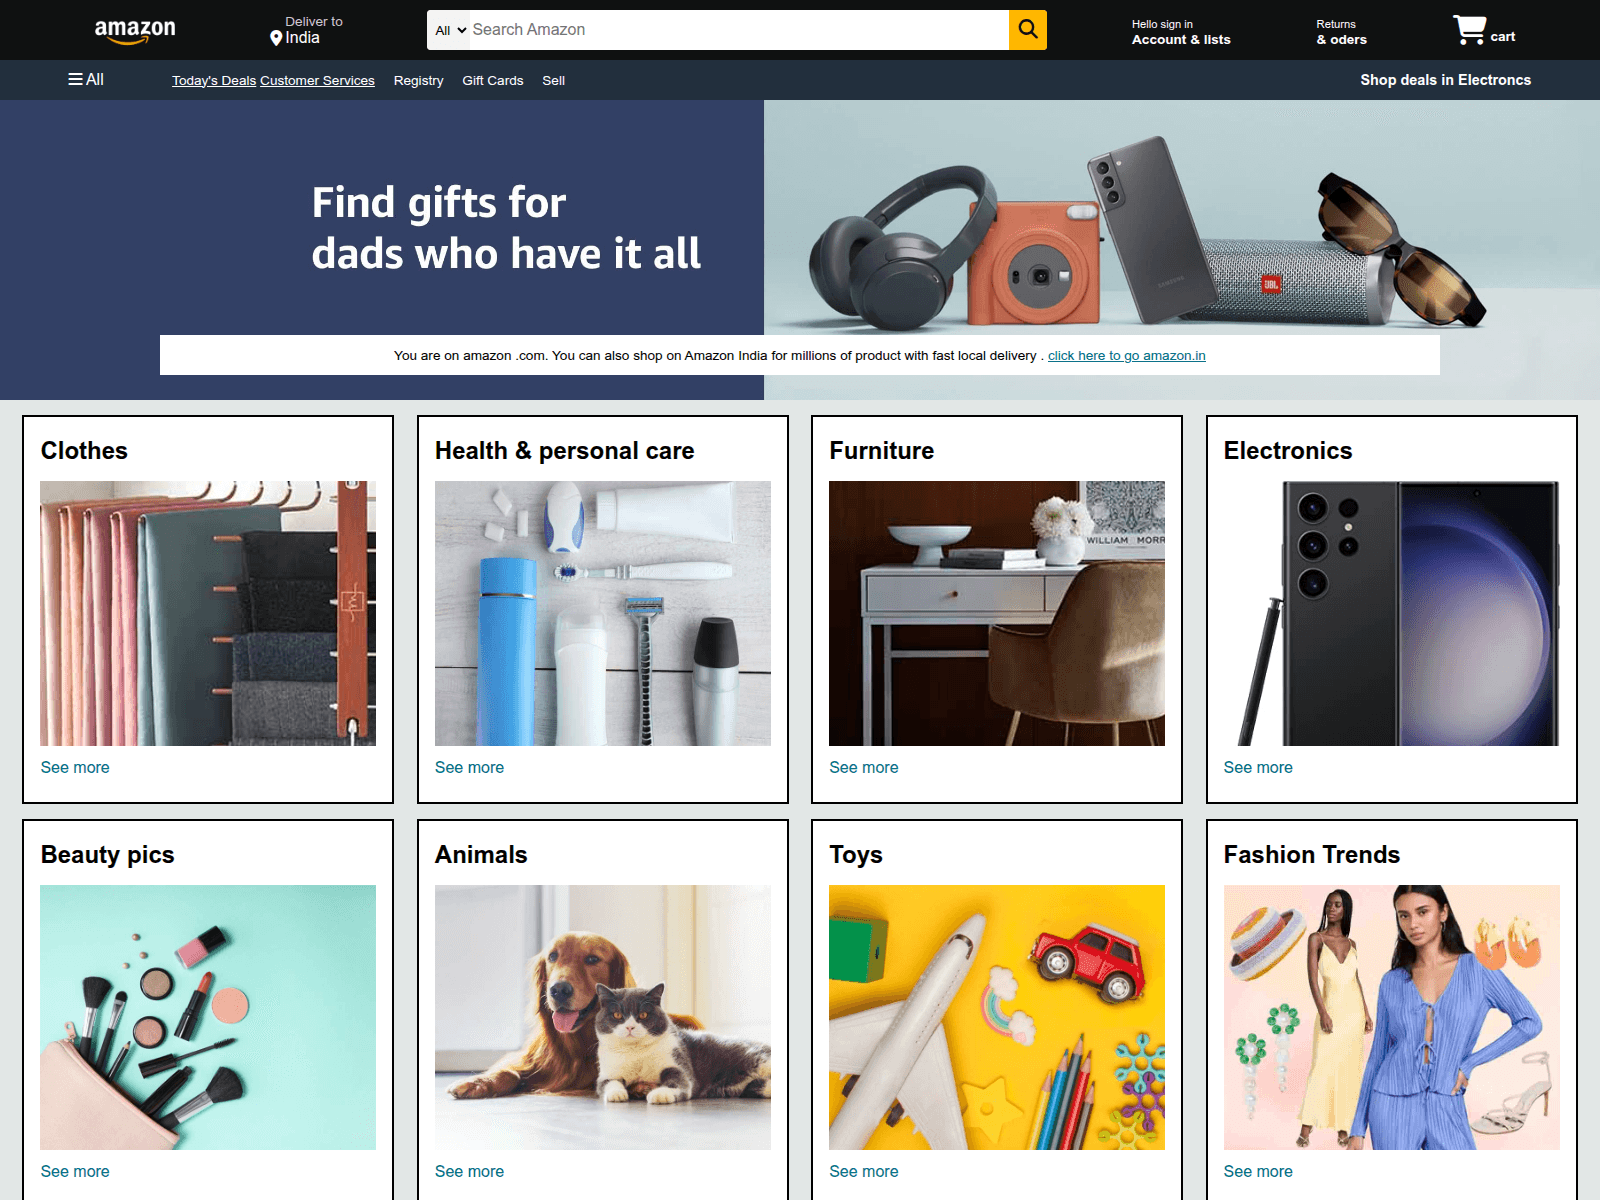
Task: Open the hamburger All menu
Action: pos(86,79)
